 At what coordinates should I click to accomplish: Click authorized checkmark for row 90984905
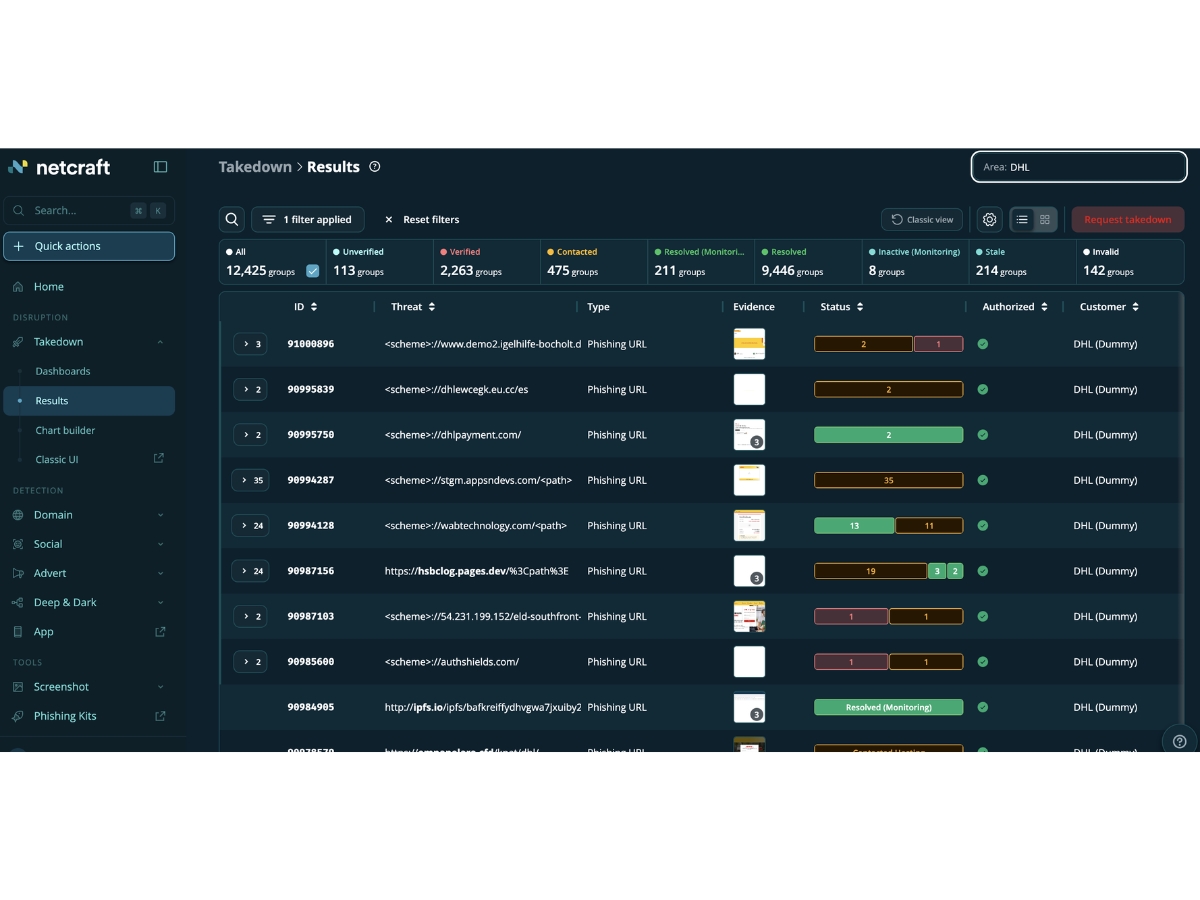coord(983,707)
